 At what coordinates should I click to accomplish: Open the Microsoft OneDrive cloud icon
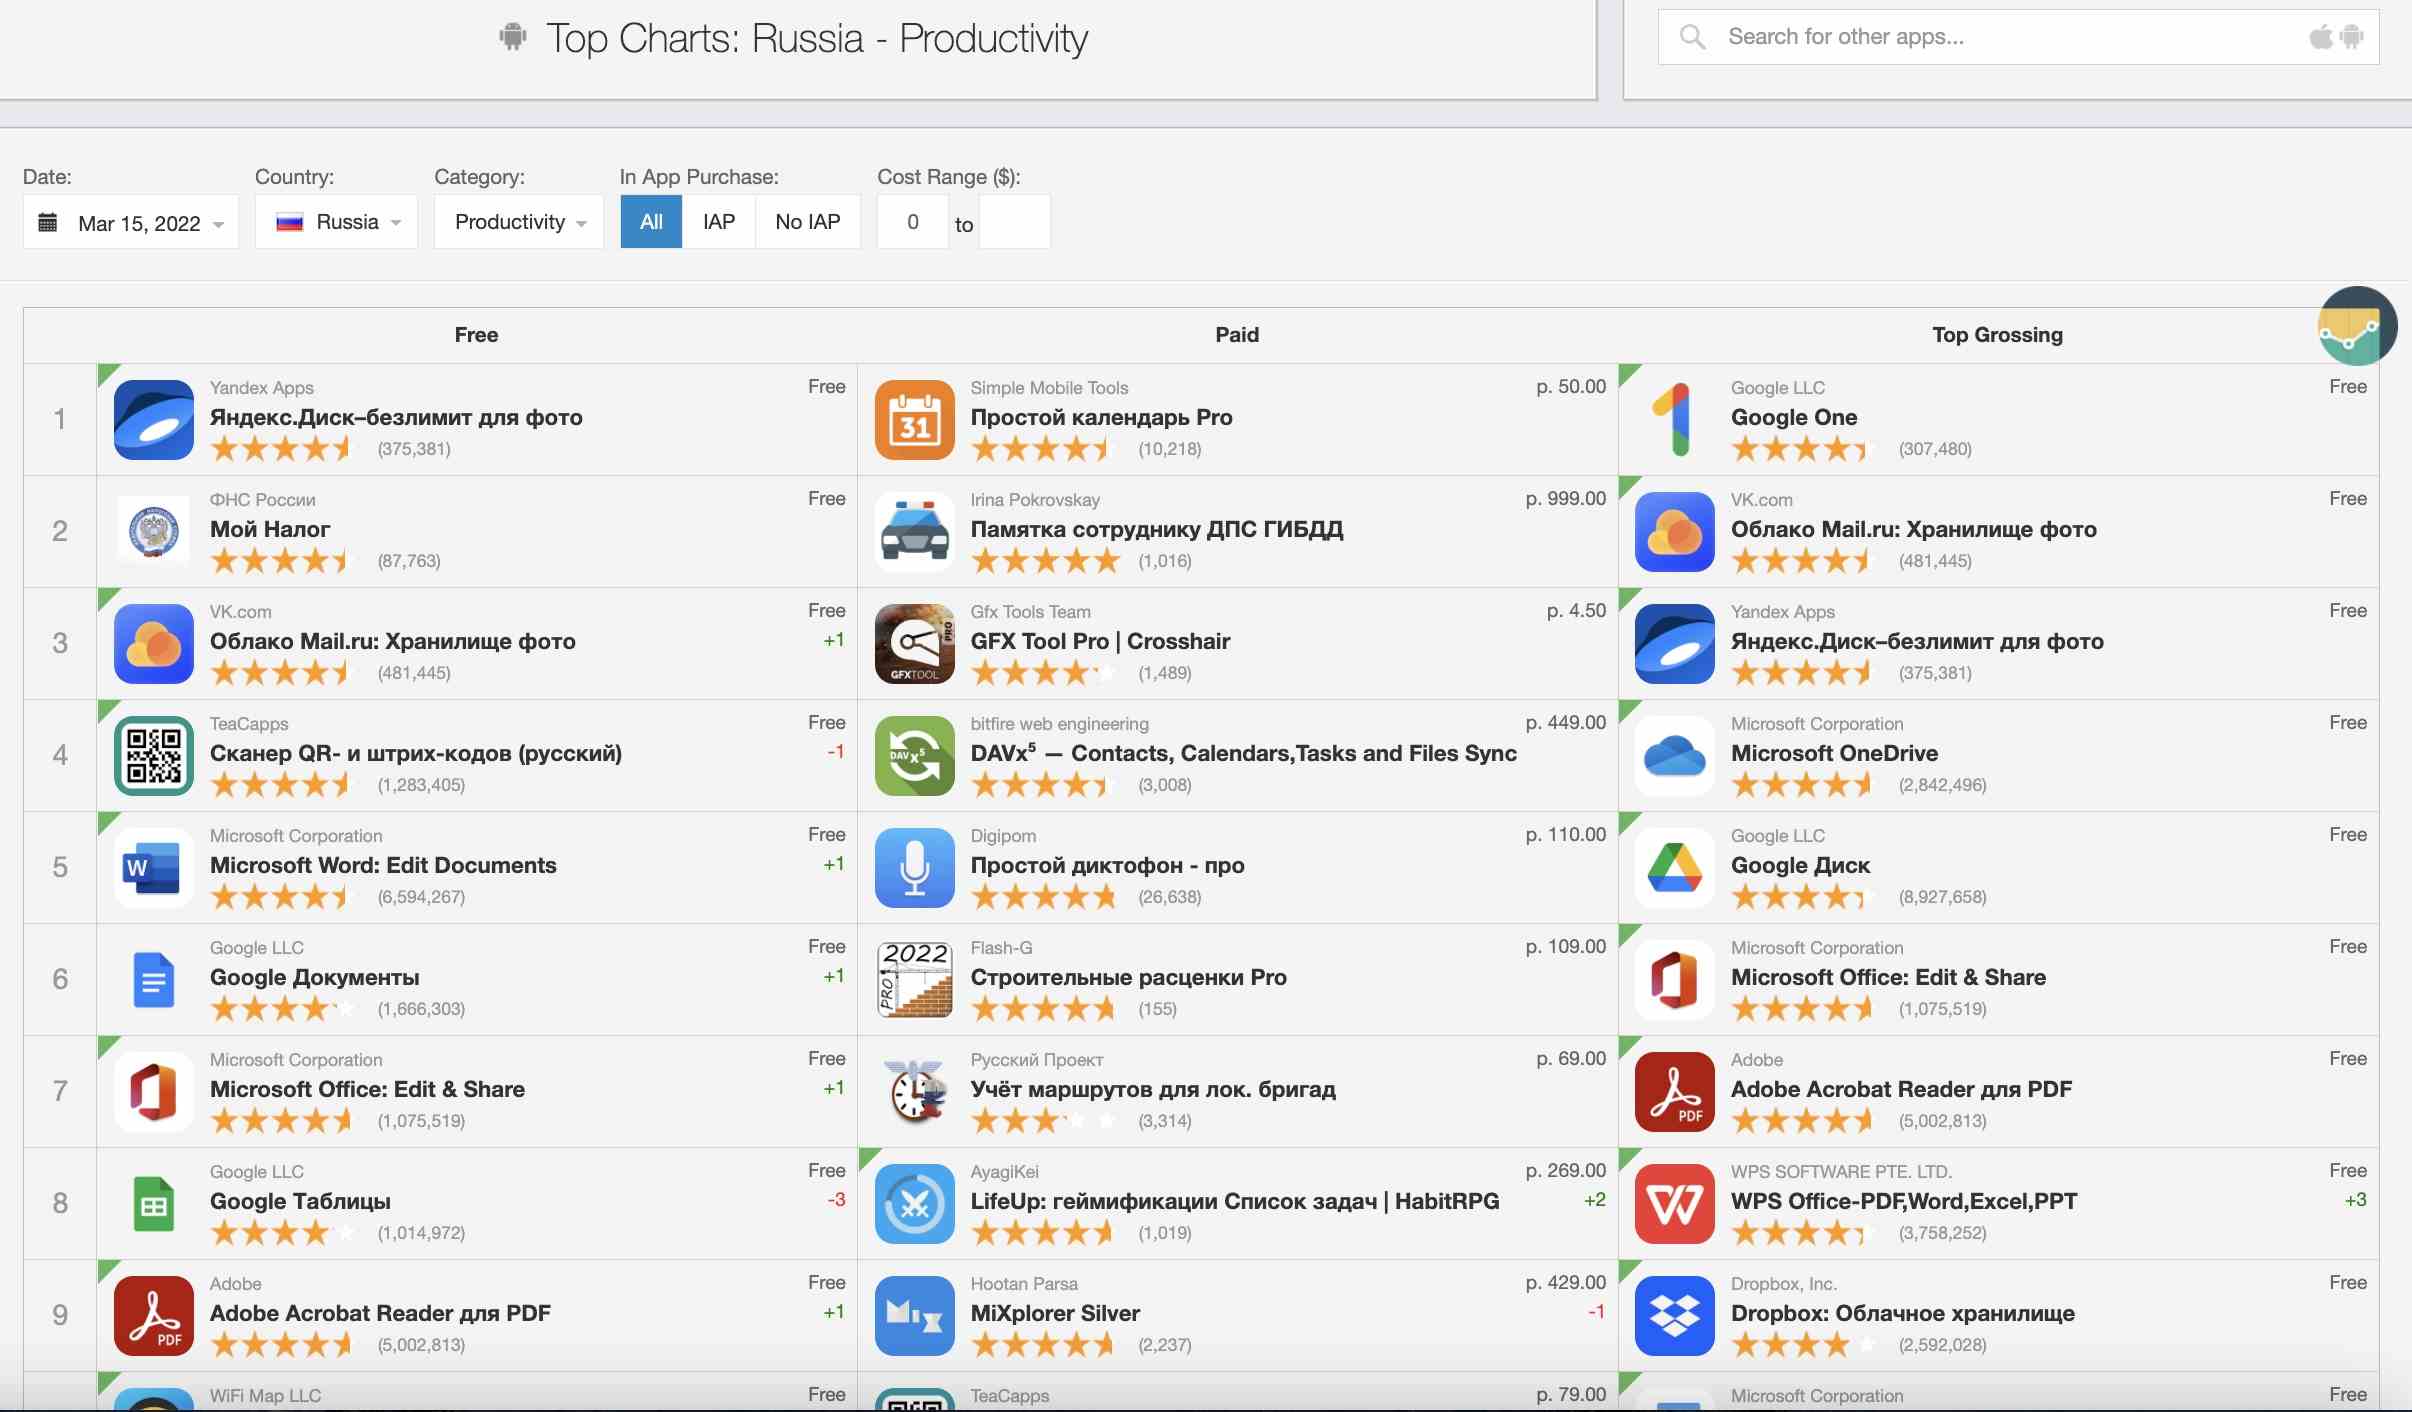coord(1674,755)
